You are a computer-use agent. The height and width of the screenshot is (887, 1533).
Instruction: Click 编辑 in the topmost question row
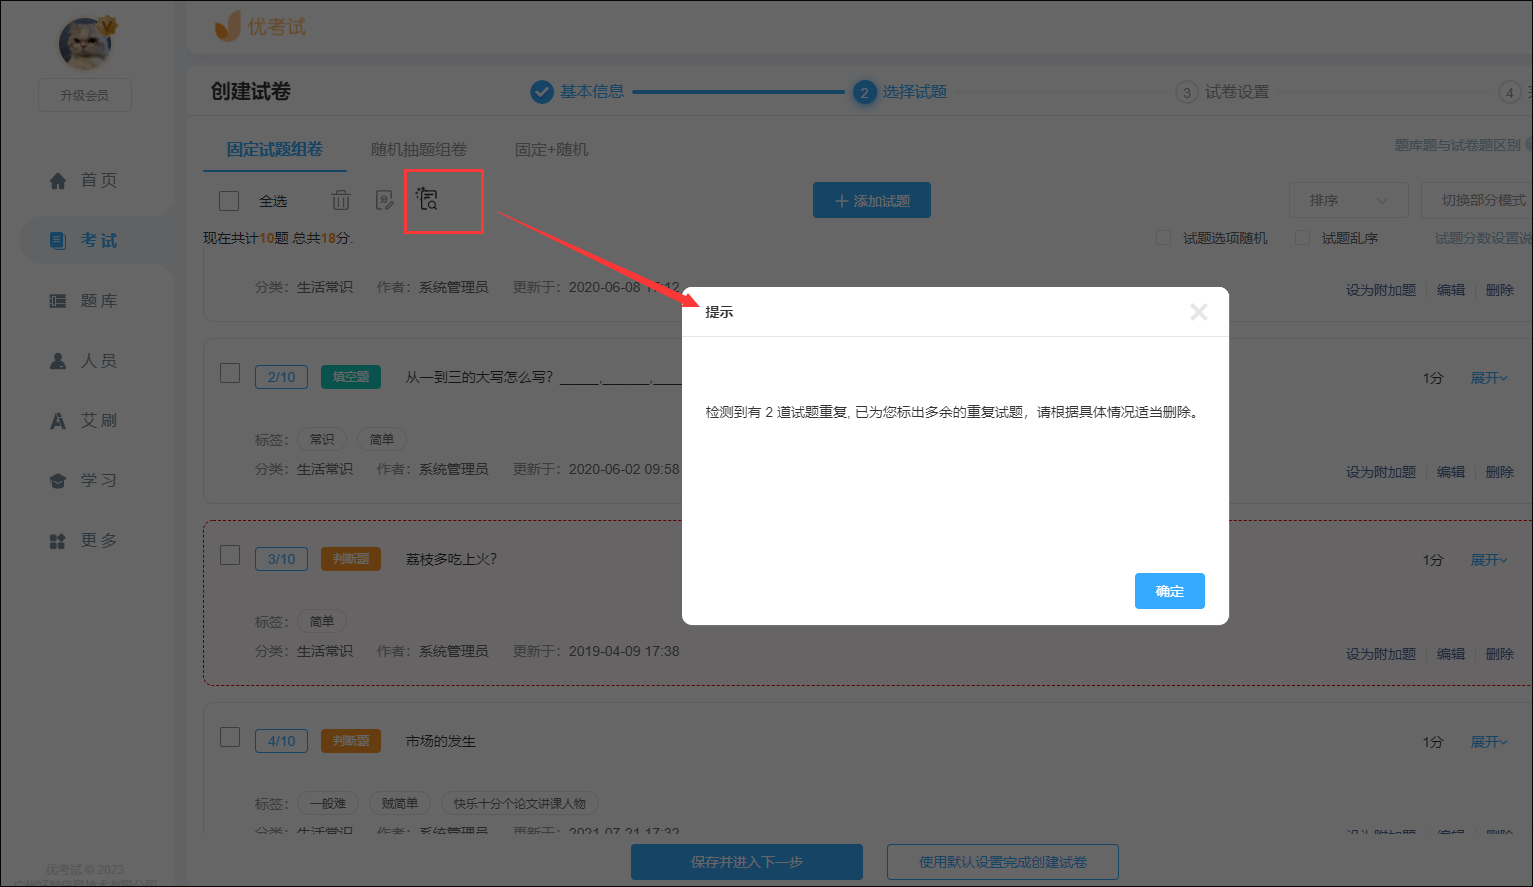(x=1451, y=290)
